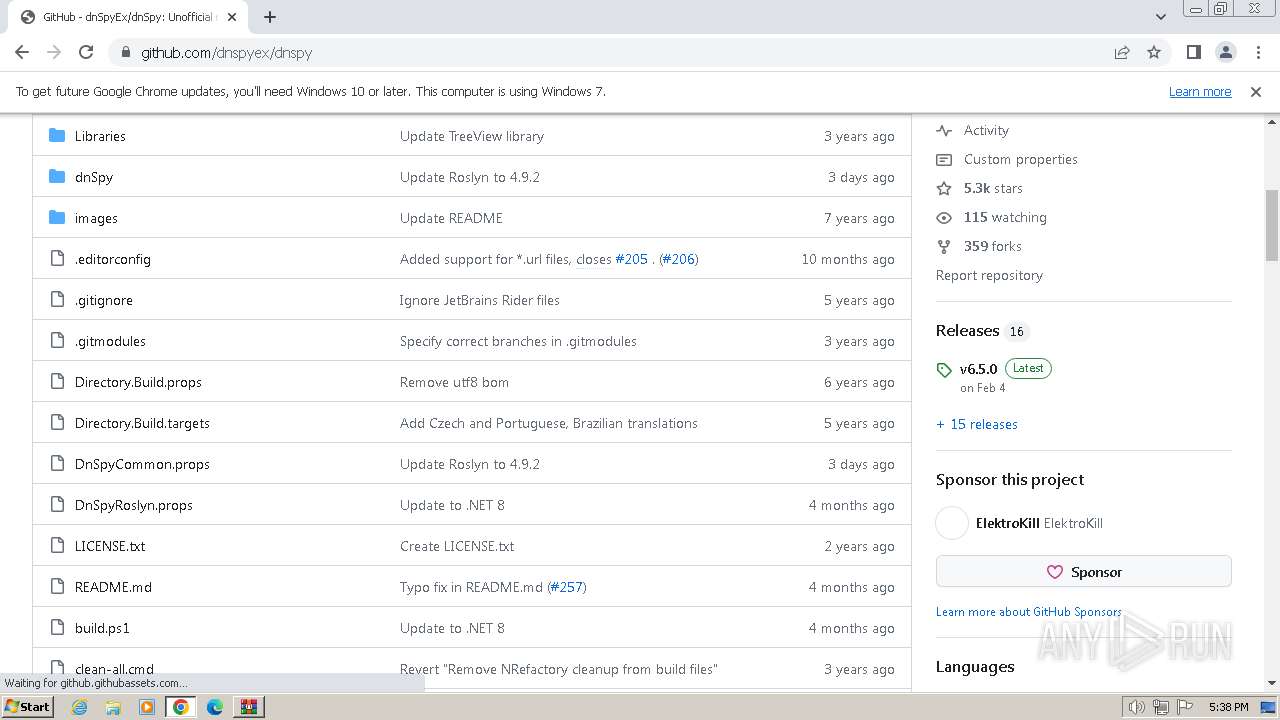
Task: Click the taskbar volume icon
Action: 1136,707
